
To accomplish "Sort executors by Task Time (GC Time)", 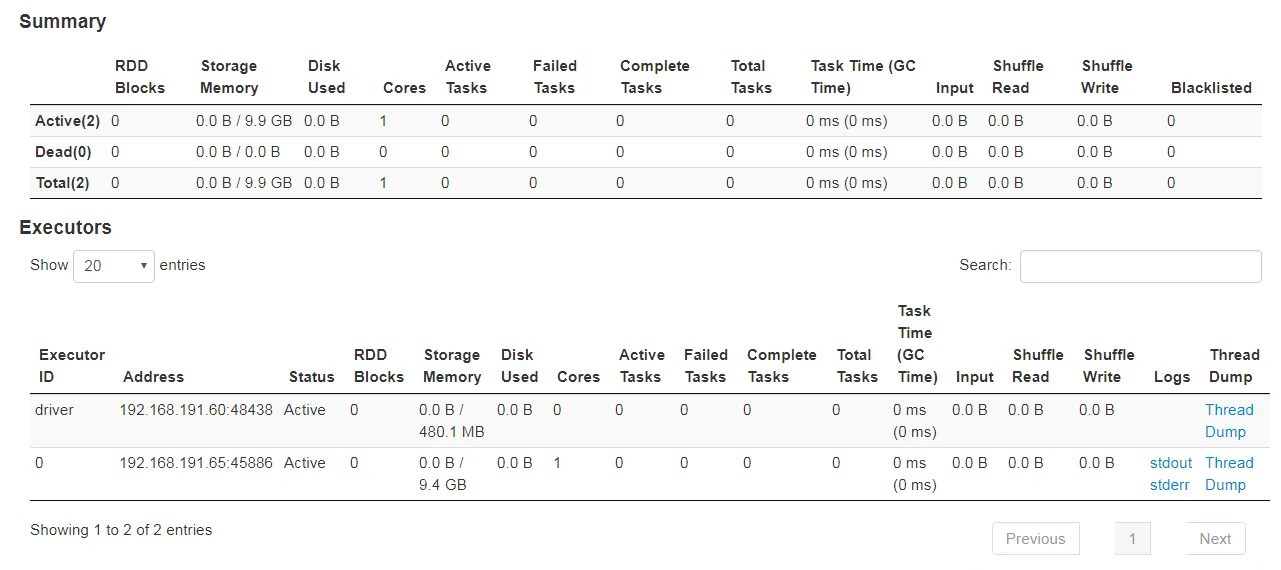I will point(917,344).
